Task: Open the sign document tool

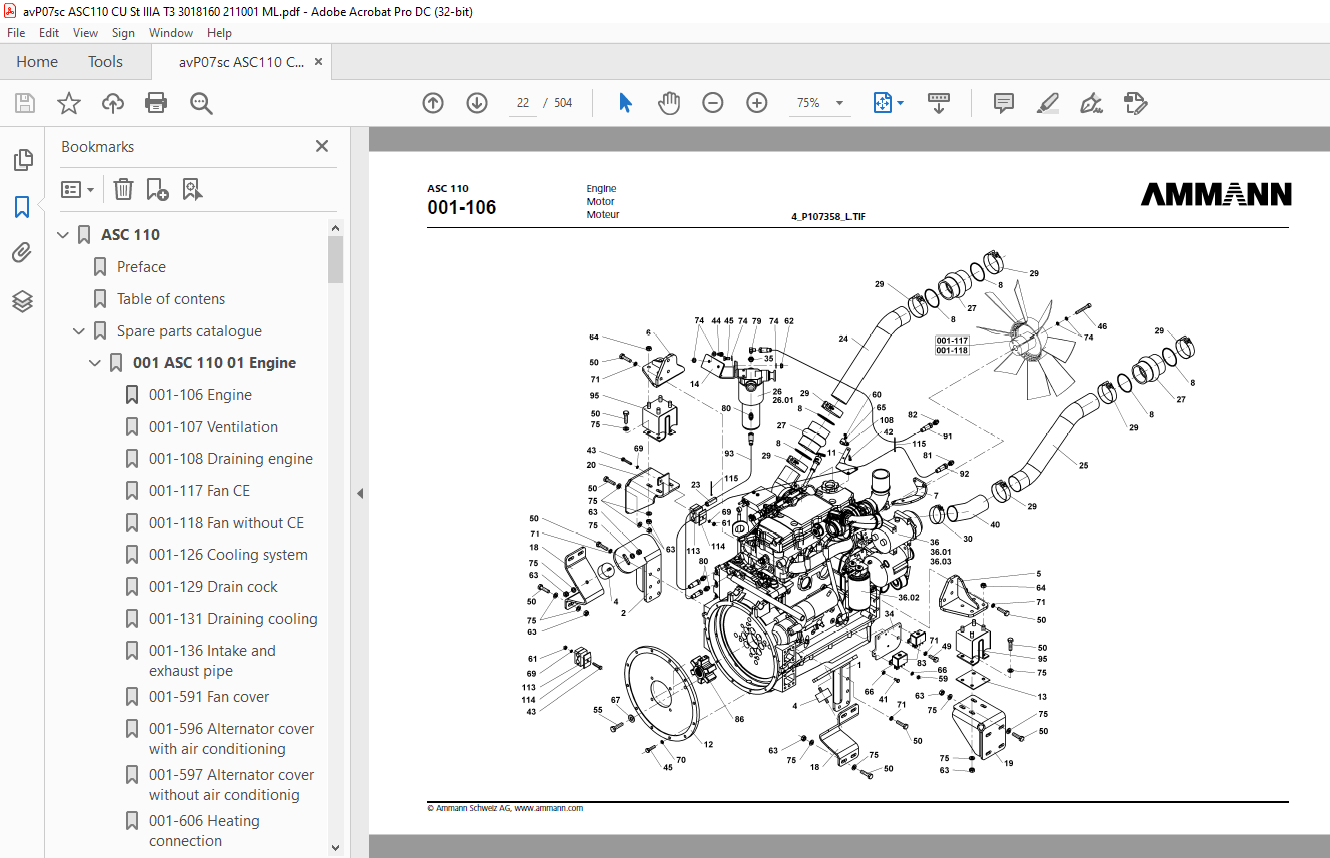Action: [x=1092, y=103]
